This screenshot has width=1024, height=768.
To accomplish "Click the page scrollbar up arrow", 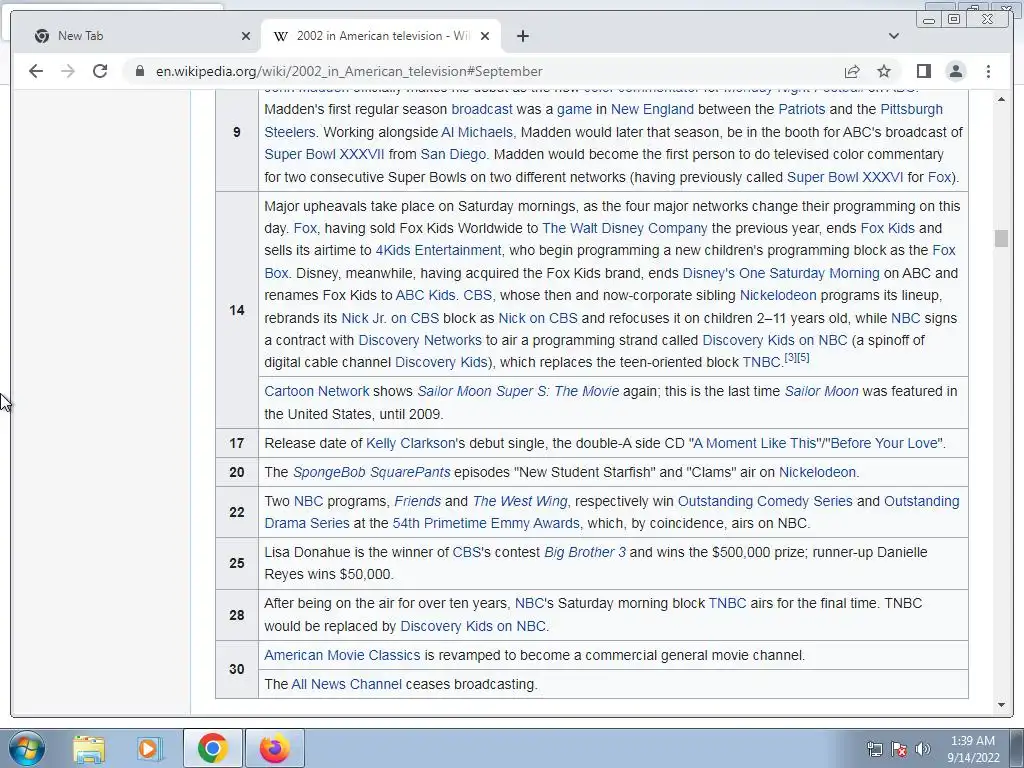I will click(1001, 99).
